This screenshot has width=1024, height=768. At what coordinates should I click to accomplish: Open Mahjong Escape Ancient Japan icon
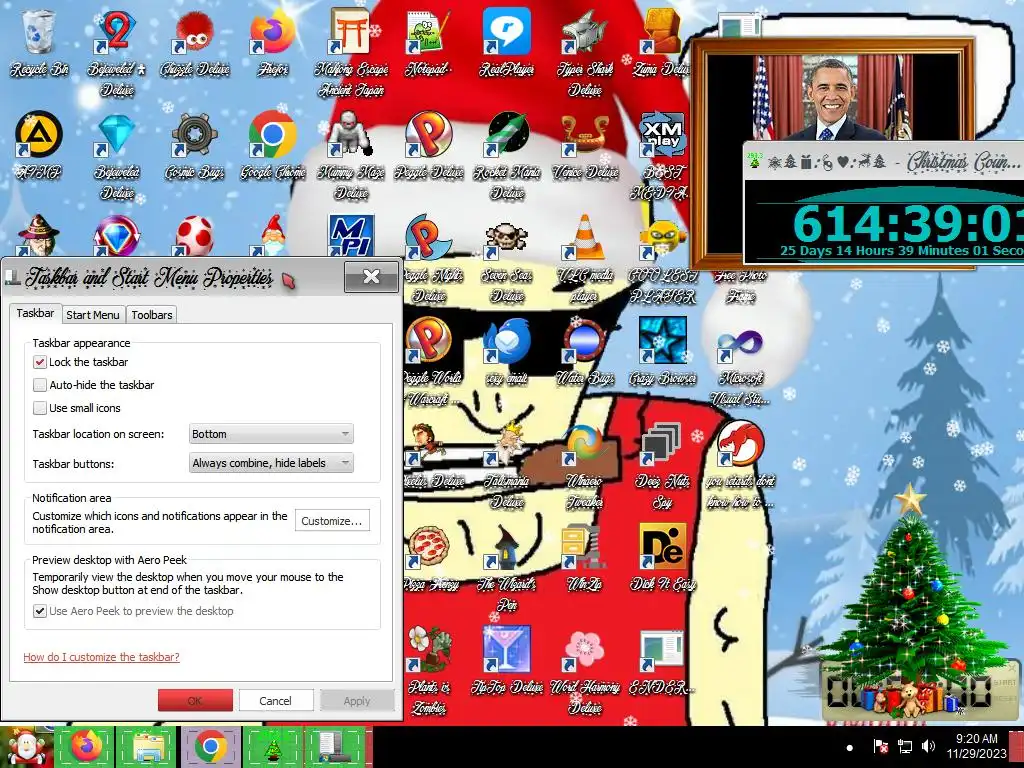(x=351, y=52)
